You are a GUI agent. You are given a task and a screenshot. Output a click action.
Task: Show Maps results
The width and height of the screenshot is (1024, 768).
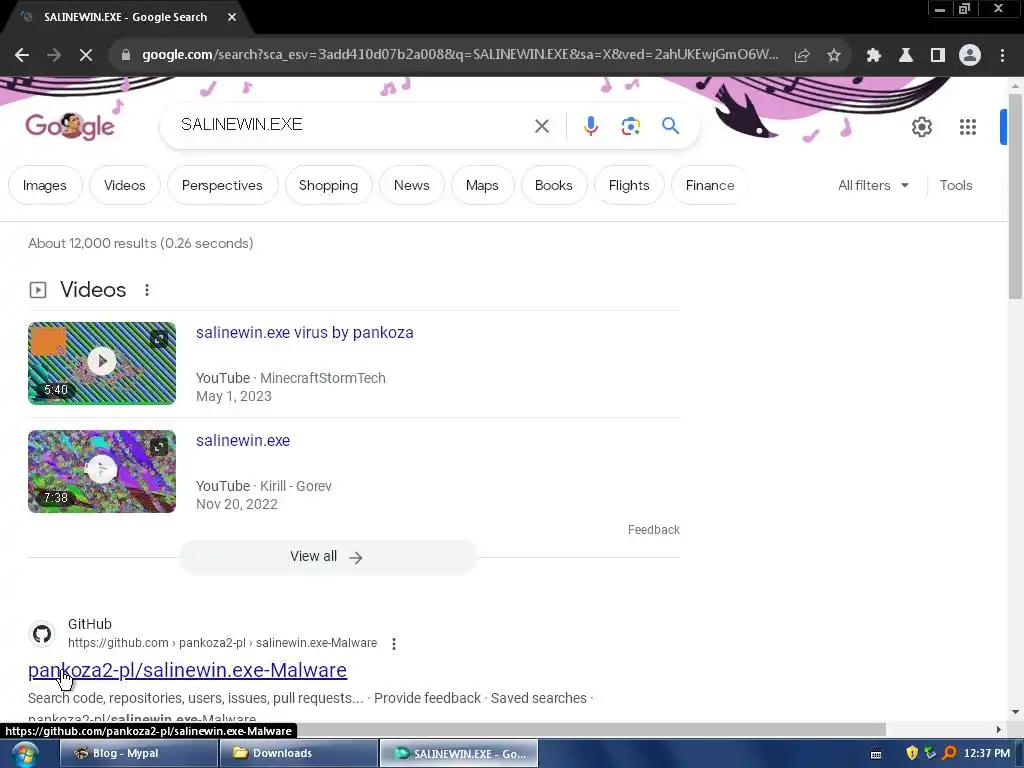pos(482,185)
